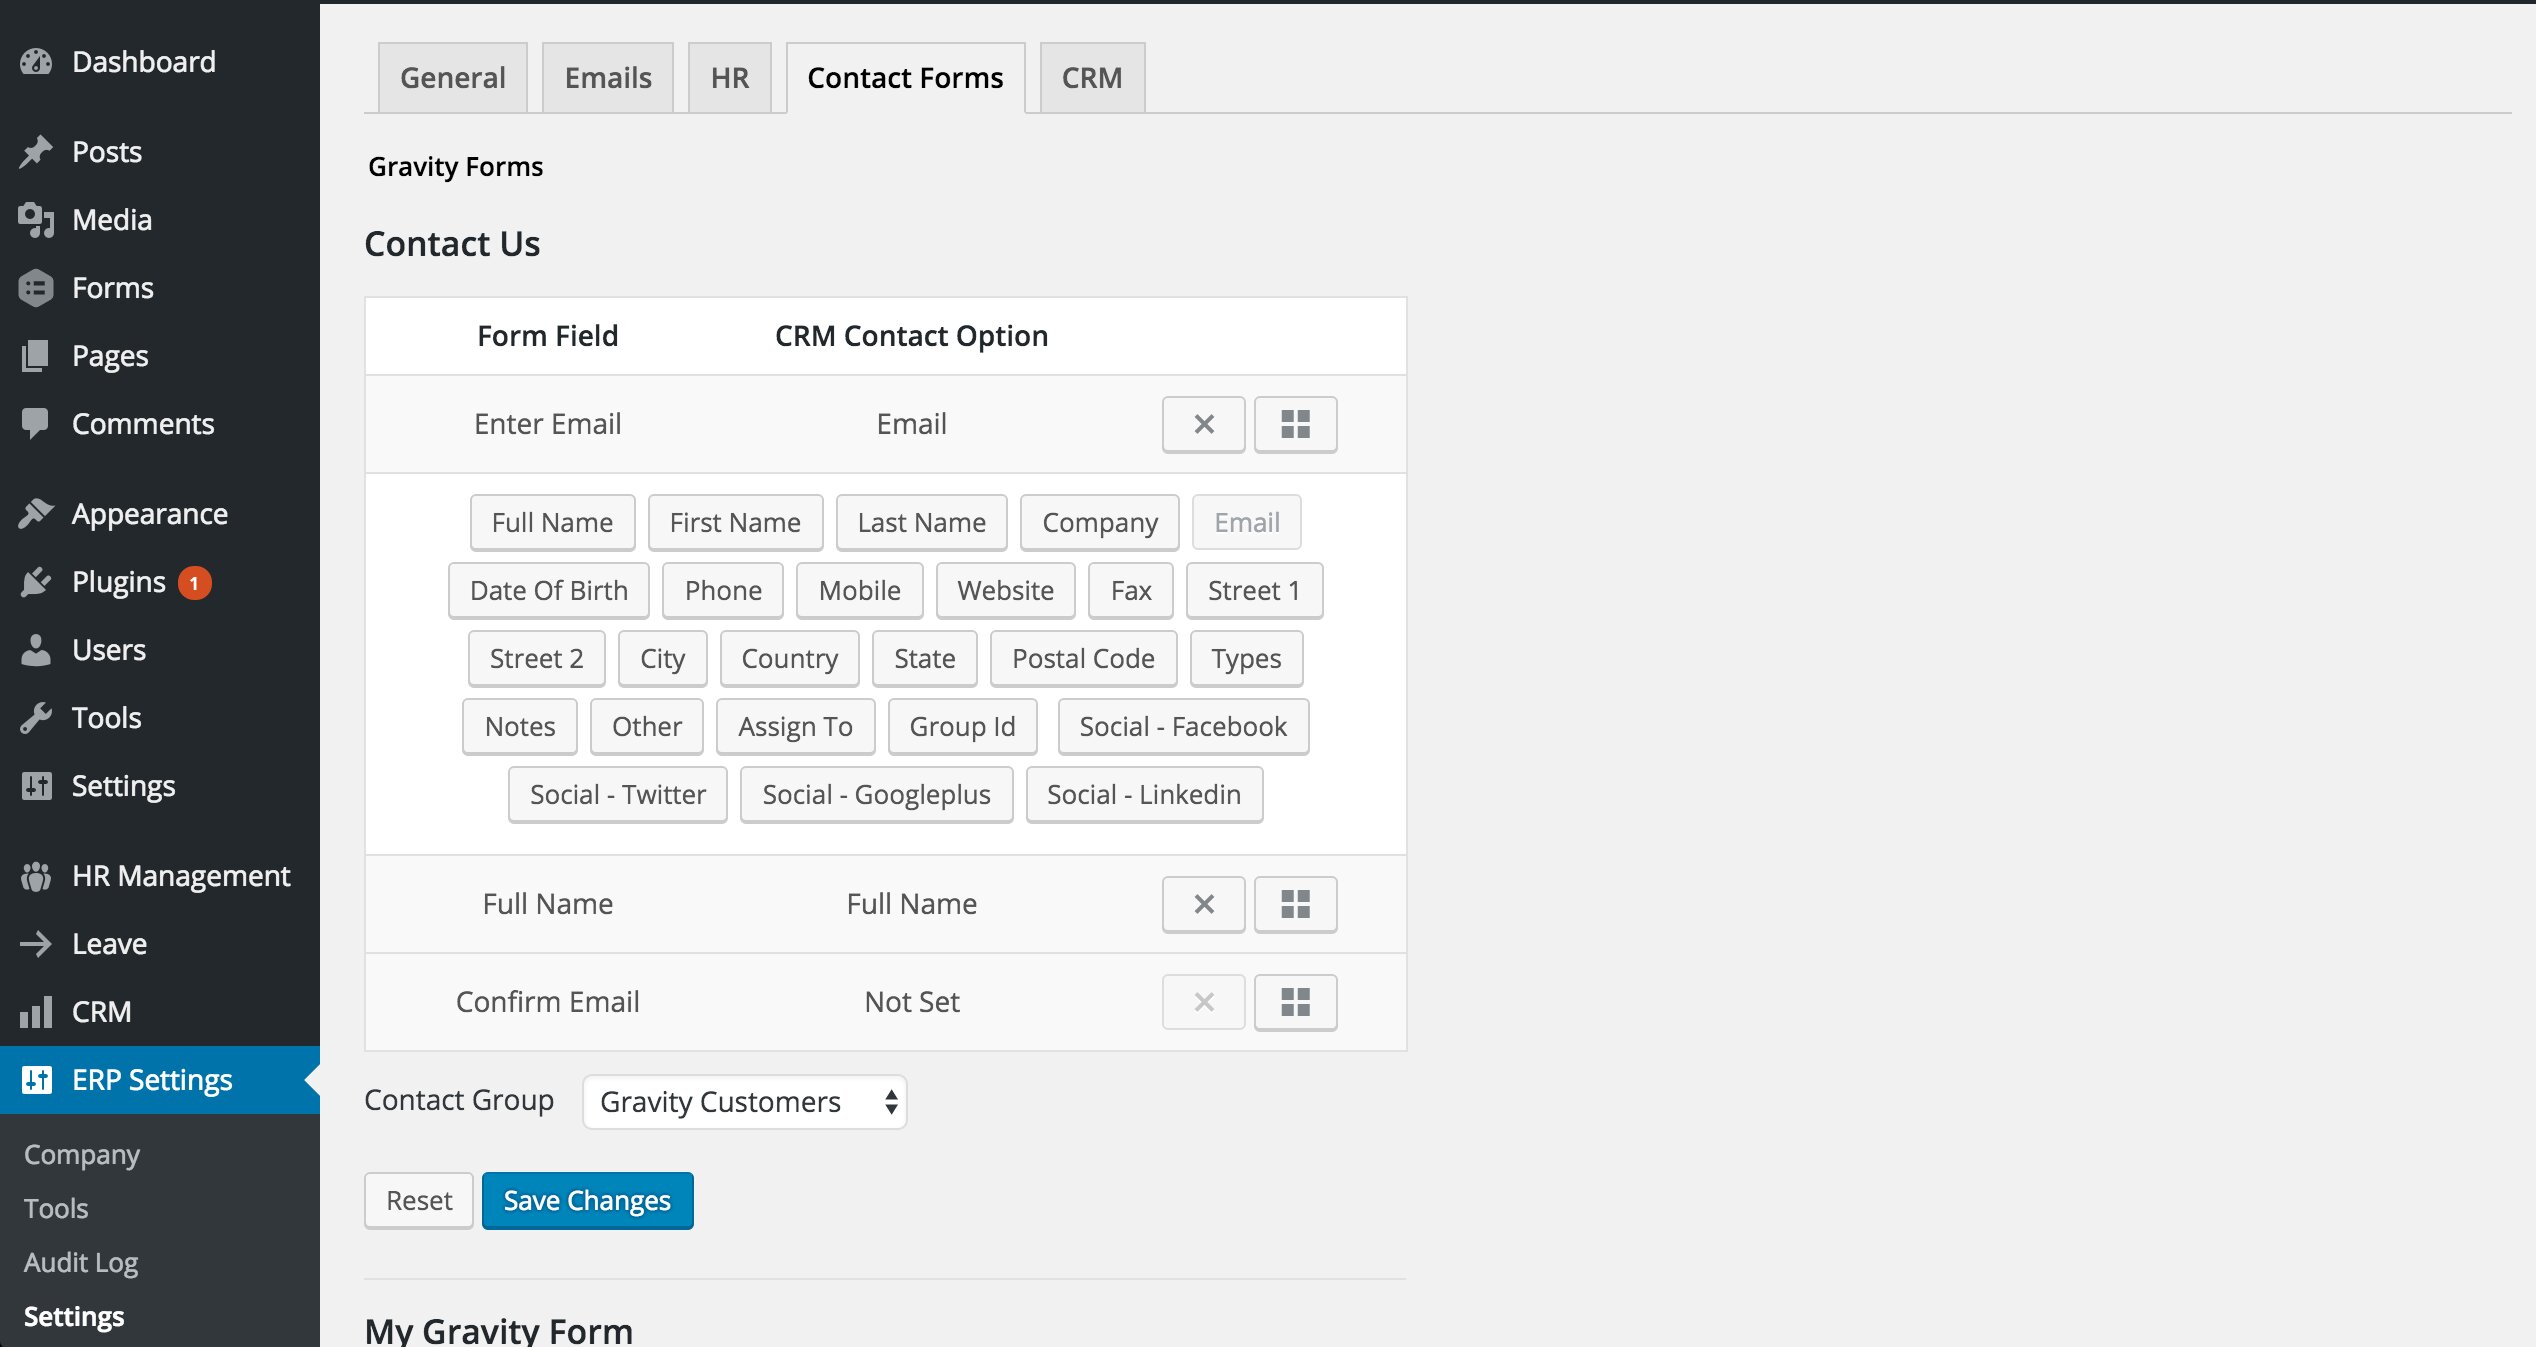Screen dimensions: 2536x1347
Task: Go to Plugins with update badge
Action: (x=118, y=582)
